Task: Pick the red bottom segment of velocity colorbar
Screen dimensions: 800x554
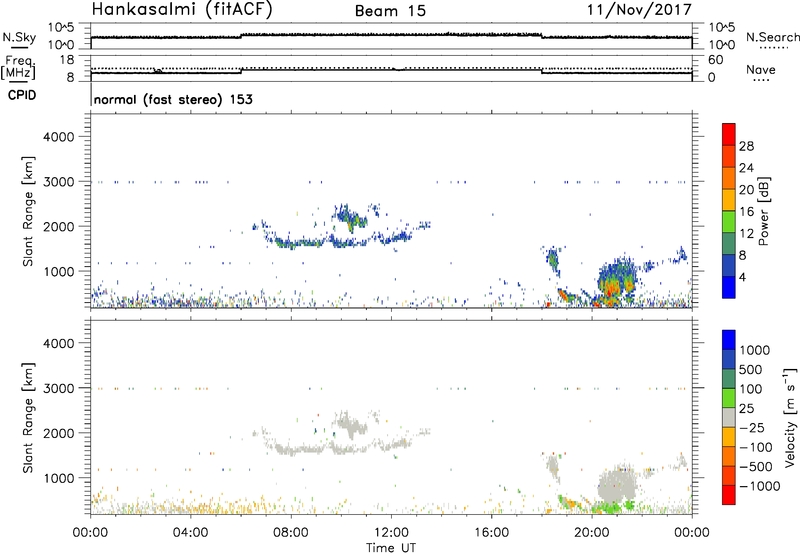Action: pyautogui.click(x=729, y=495)
